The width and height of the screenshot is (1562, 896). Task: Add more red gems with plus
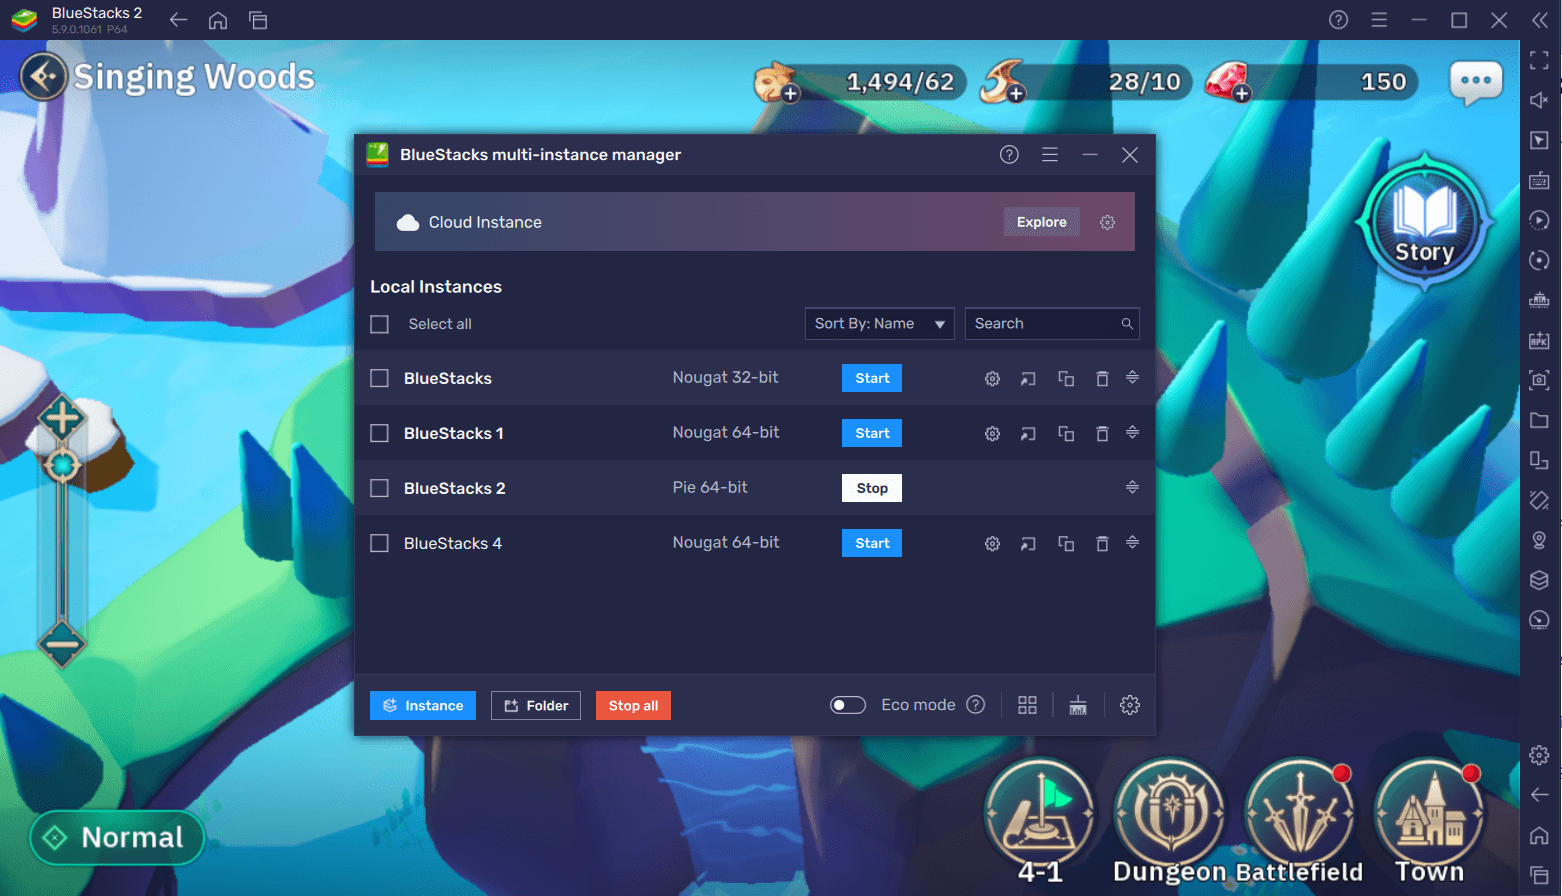tap(1241, 94)
